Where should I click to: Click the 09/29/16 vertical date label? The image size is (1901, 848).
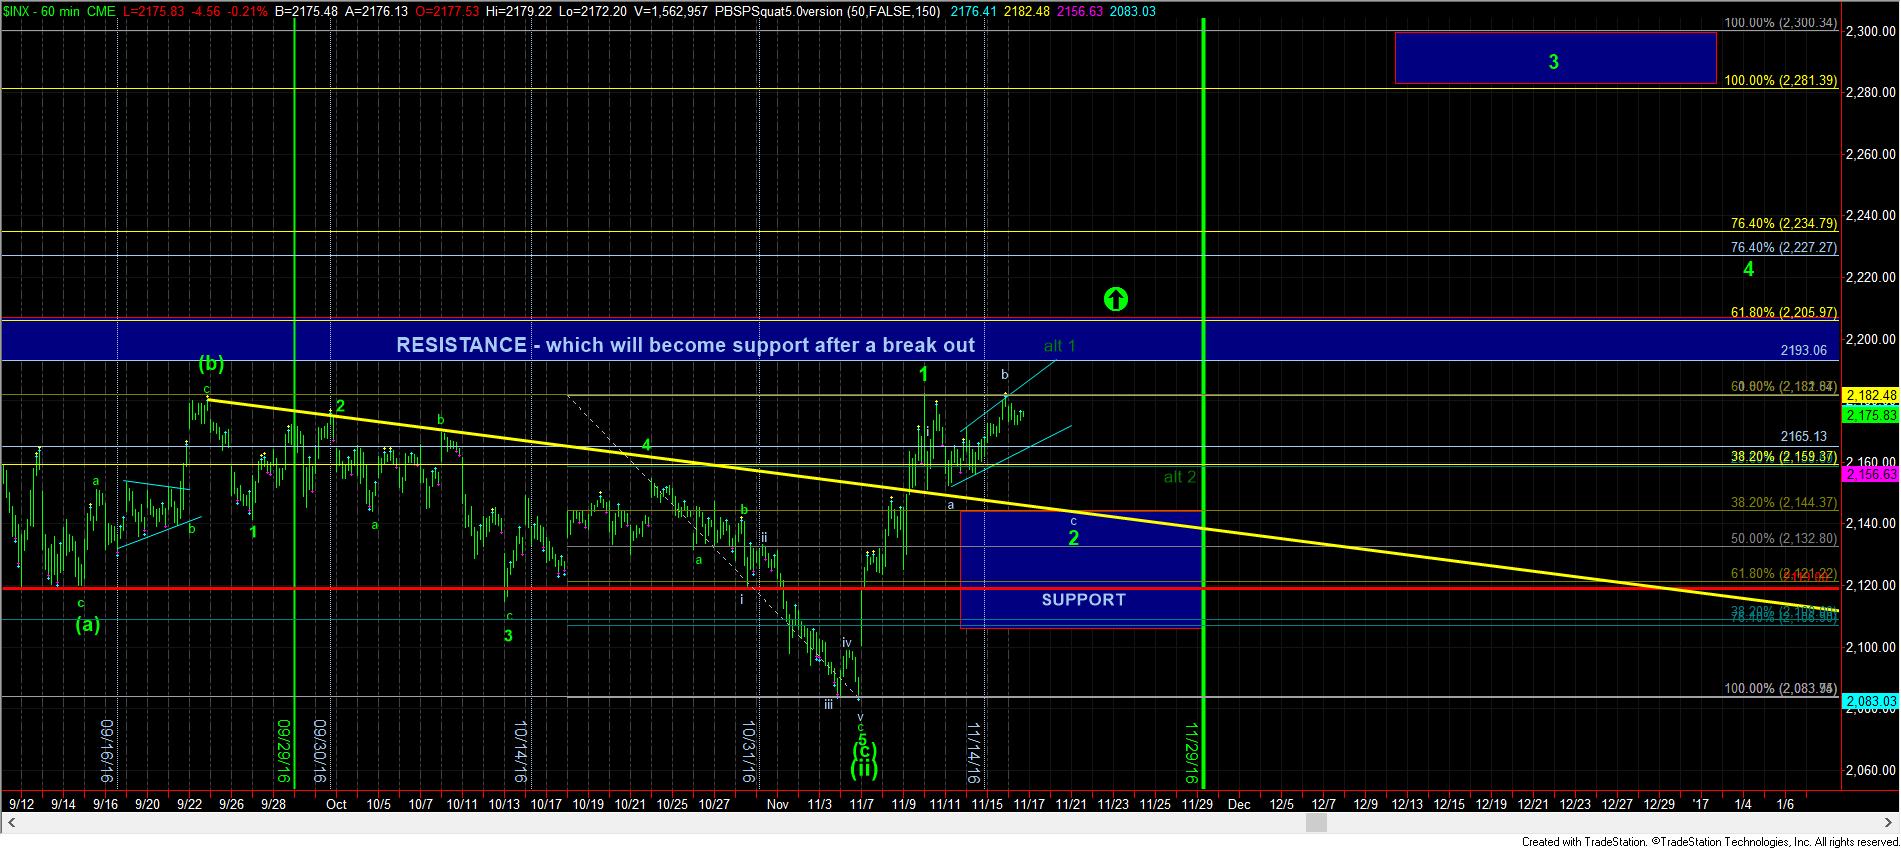click(x=283, y=751)
